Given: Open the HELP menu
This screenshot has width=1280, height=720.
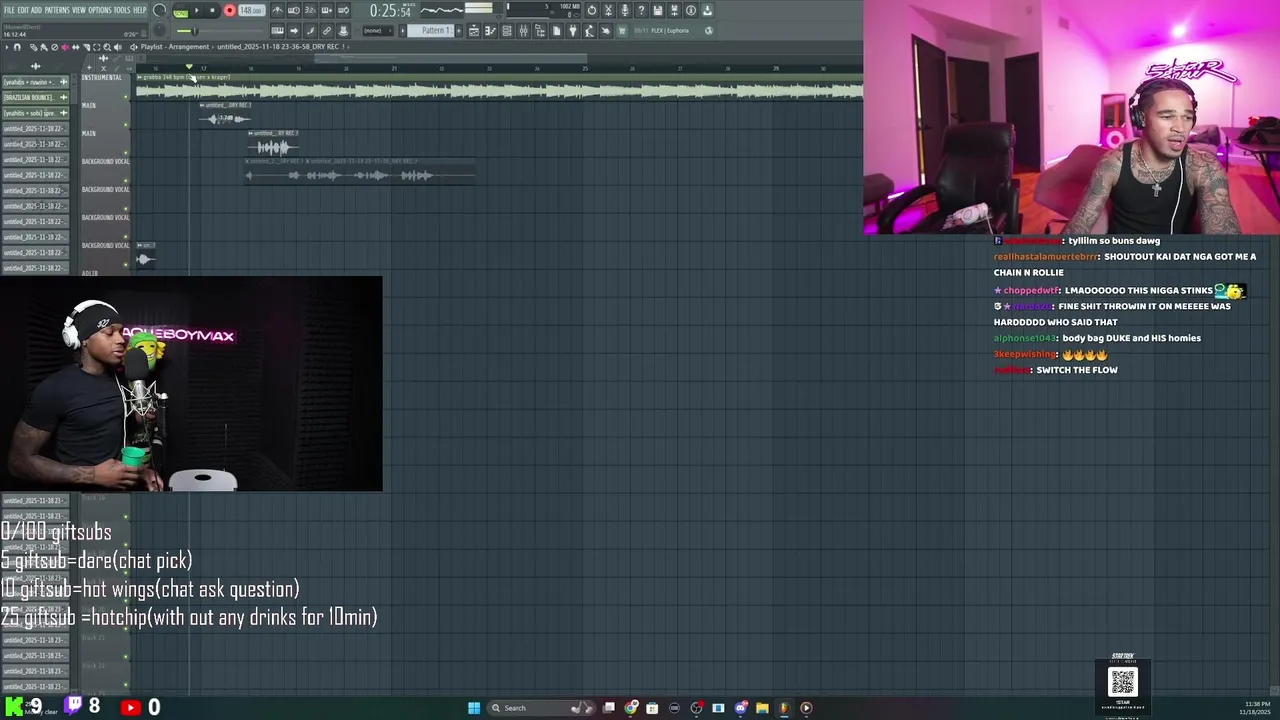Looking at the screenshot, I should pos(139,10).
